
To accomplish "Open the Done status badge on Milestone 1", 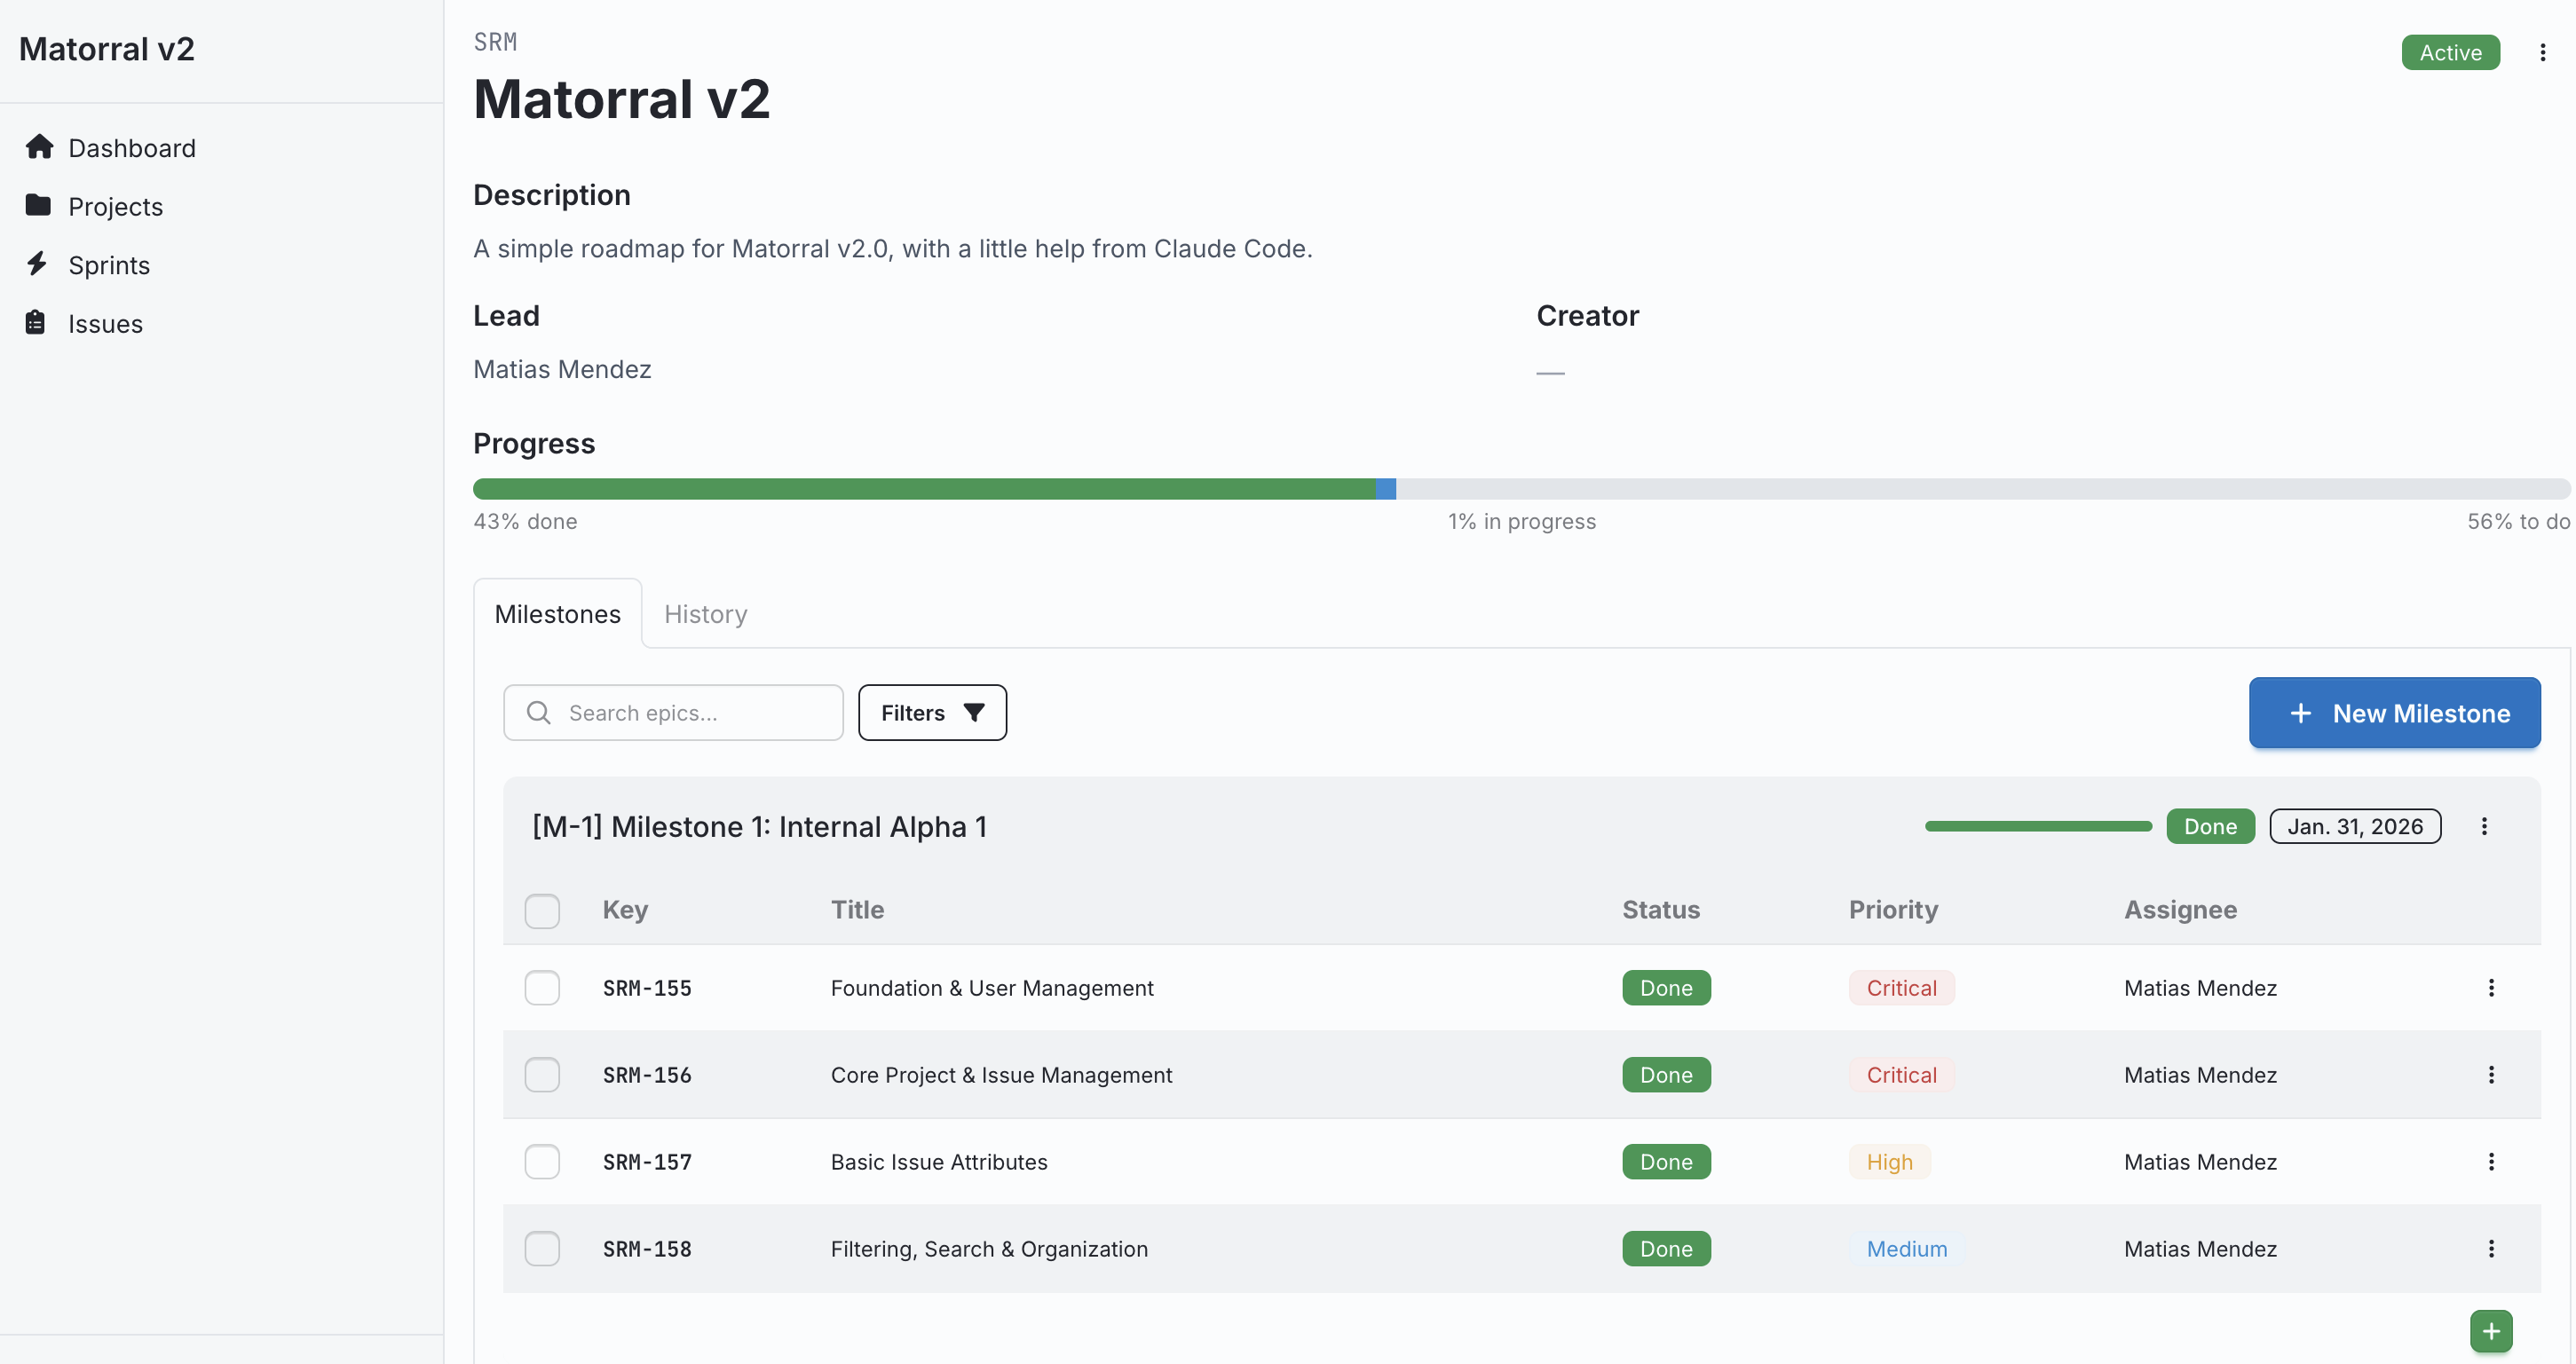I will (2209, 826).
